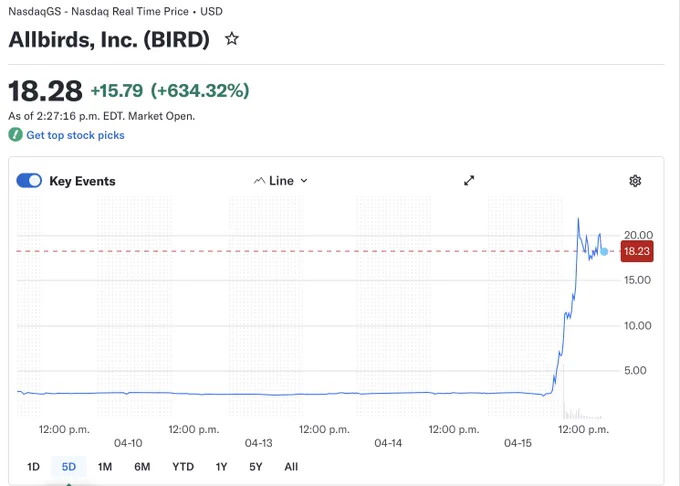
Task: Click the 18.28 current price text
Action: click(x=45, y=91)
